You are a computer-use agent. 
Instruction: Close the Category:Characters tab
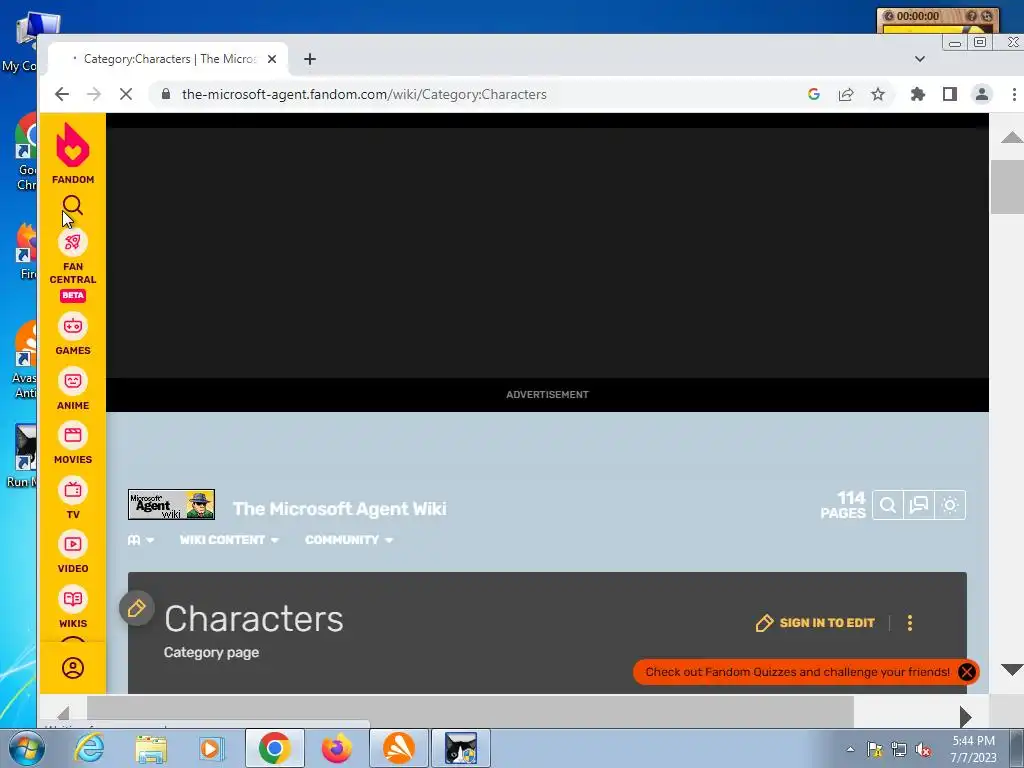pyautogui.click(x=272, y=59)
